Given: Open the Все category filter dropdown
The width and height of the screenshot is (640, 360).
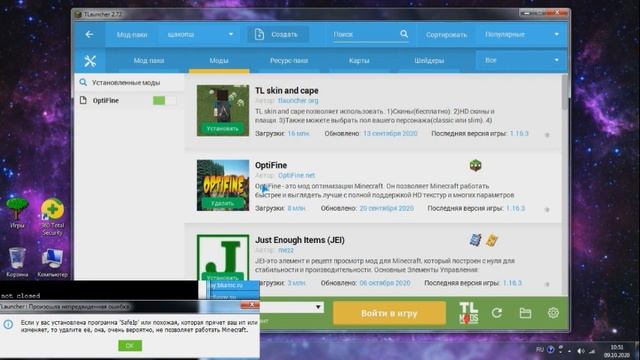Looking at the screenshot, I should (521, 60).
